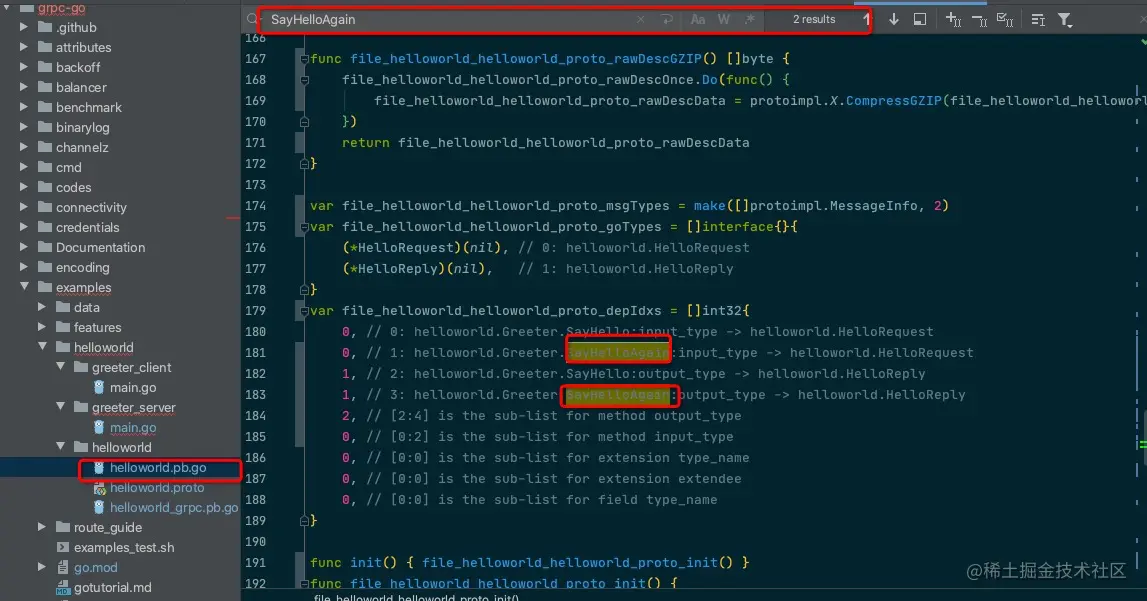
Task: Select the backoff folder
Action: (x=78, y=67)
